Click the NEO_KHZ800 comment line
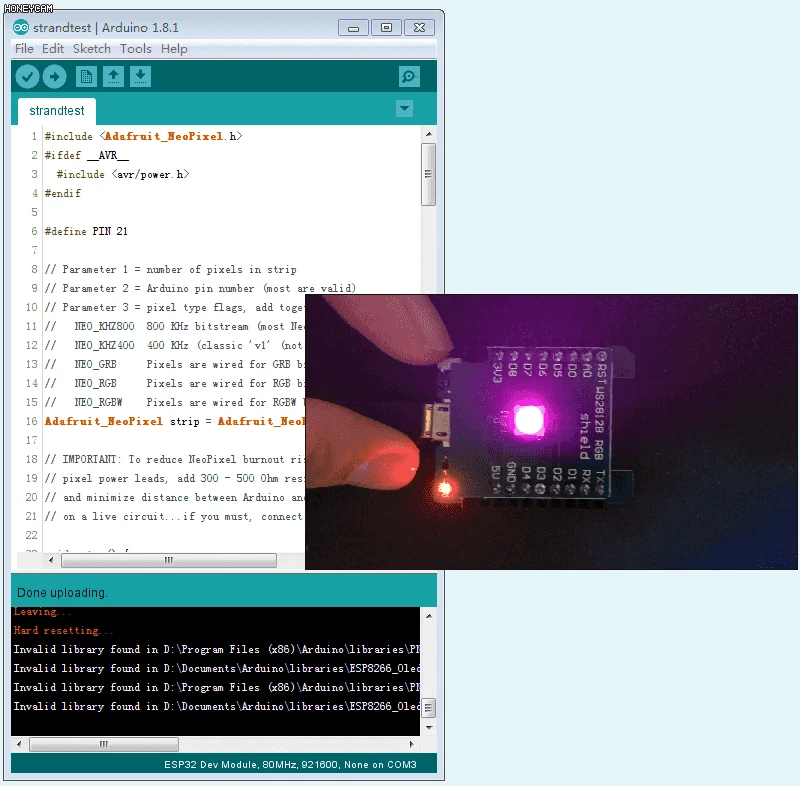 coord(174,326)
